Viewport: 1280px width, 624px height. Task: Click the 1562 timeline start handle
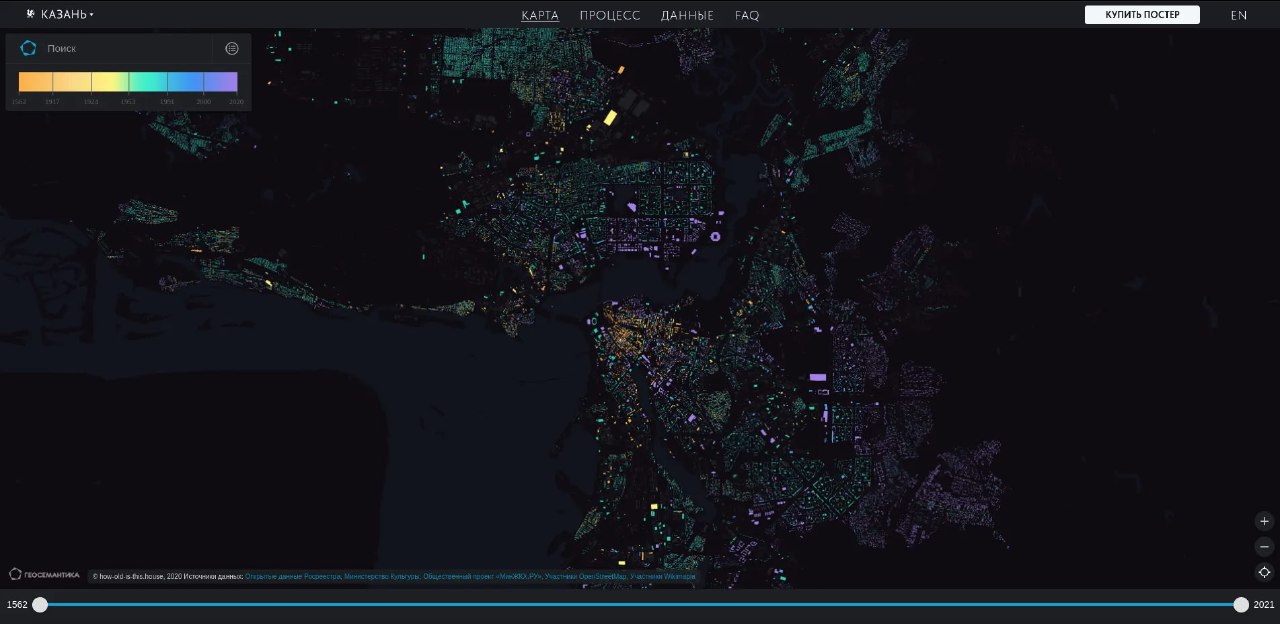40,605
